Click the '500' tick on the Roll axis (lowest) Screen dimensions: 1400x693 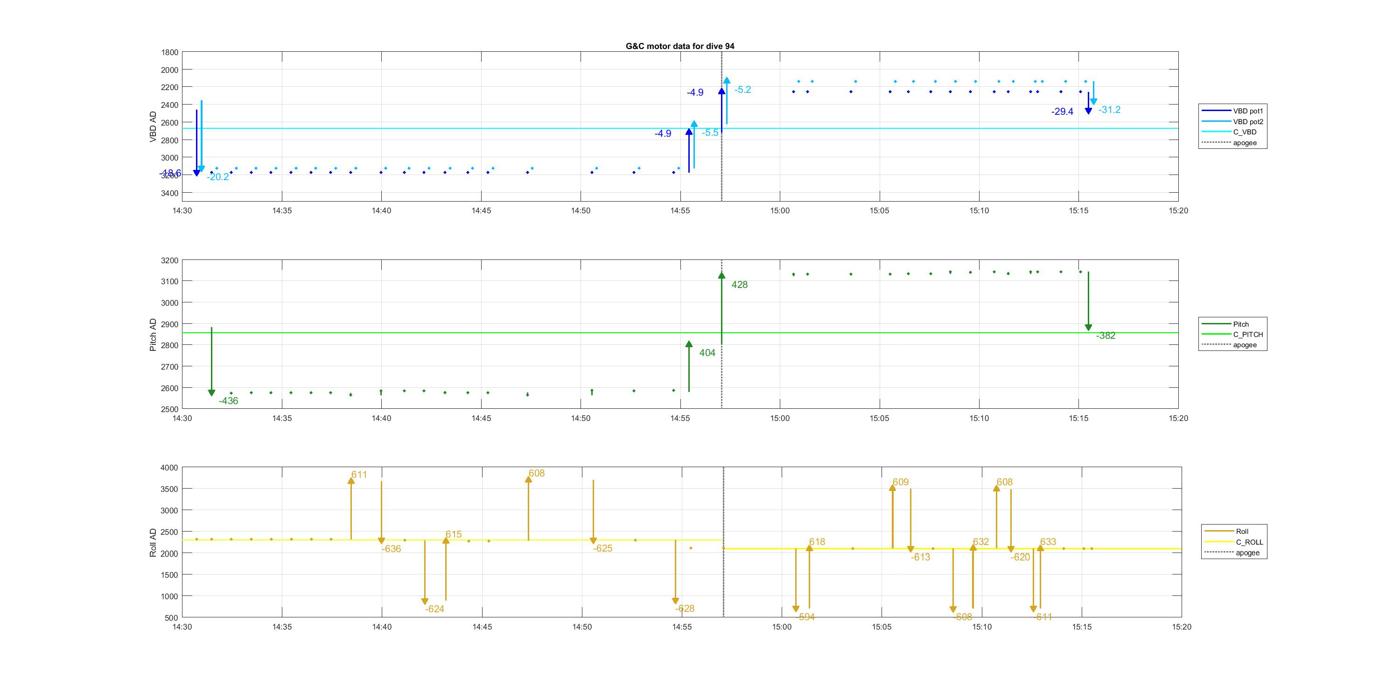pyautogui.click(x=172, y=617)
